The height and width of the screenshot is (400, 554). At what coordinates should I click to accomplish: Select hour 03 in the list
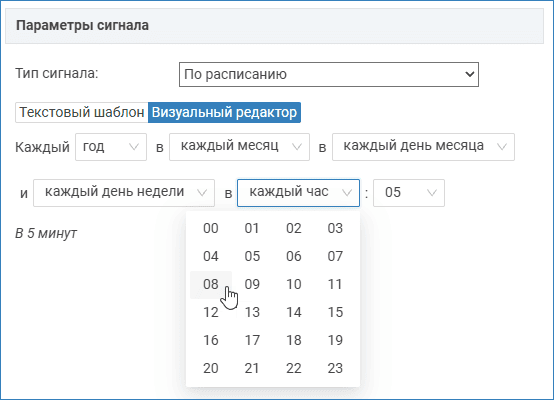(x=335, y=229)
